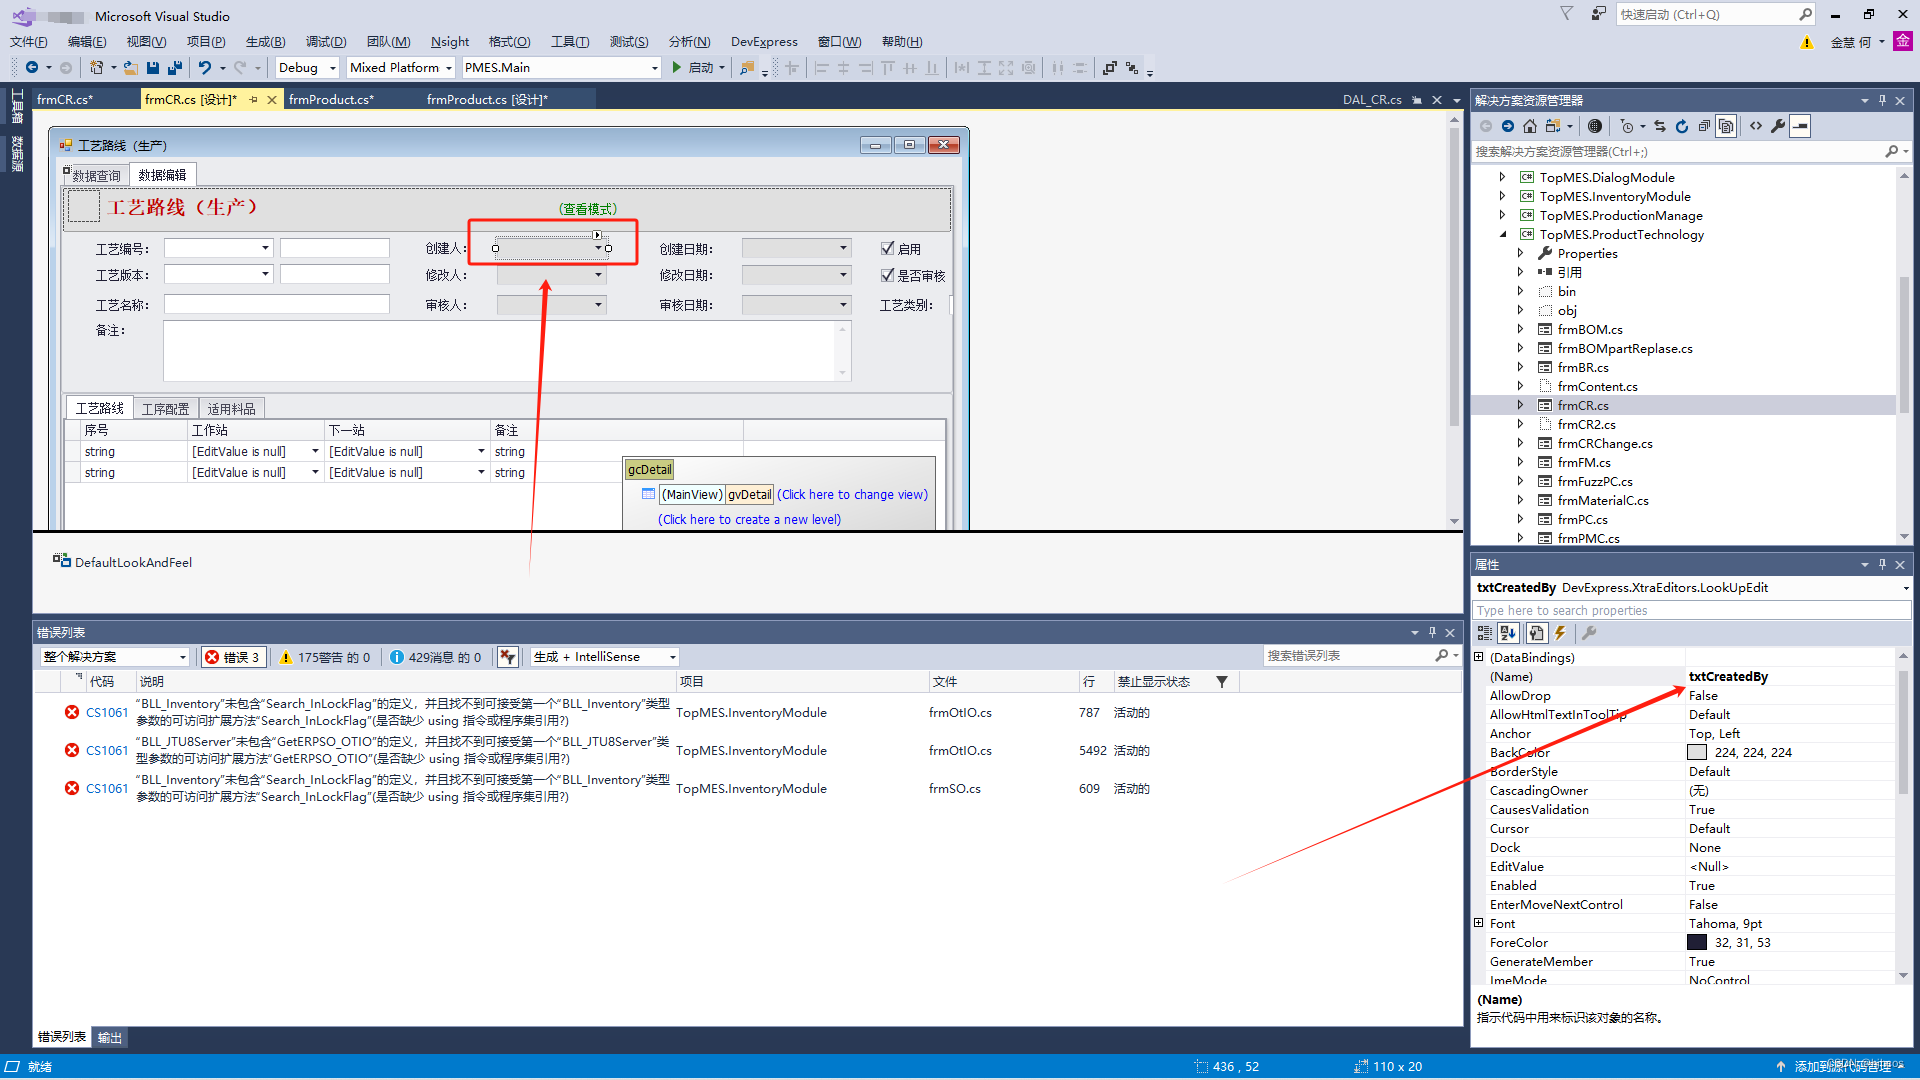
Task: Click the Undo arrow in toolbar
Action: tap(205, 67)
